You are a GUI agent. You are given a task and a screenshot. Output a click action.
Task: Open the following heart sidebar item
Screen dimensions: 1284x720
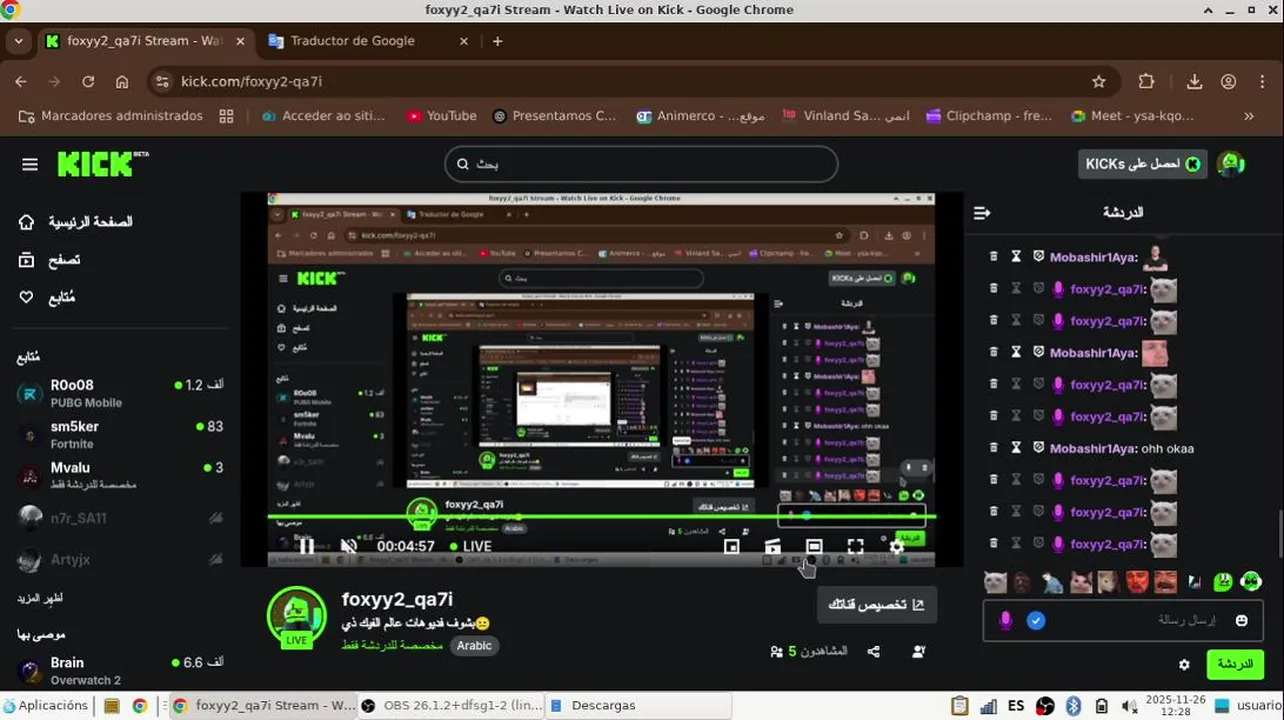[x=47, y=297]
